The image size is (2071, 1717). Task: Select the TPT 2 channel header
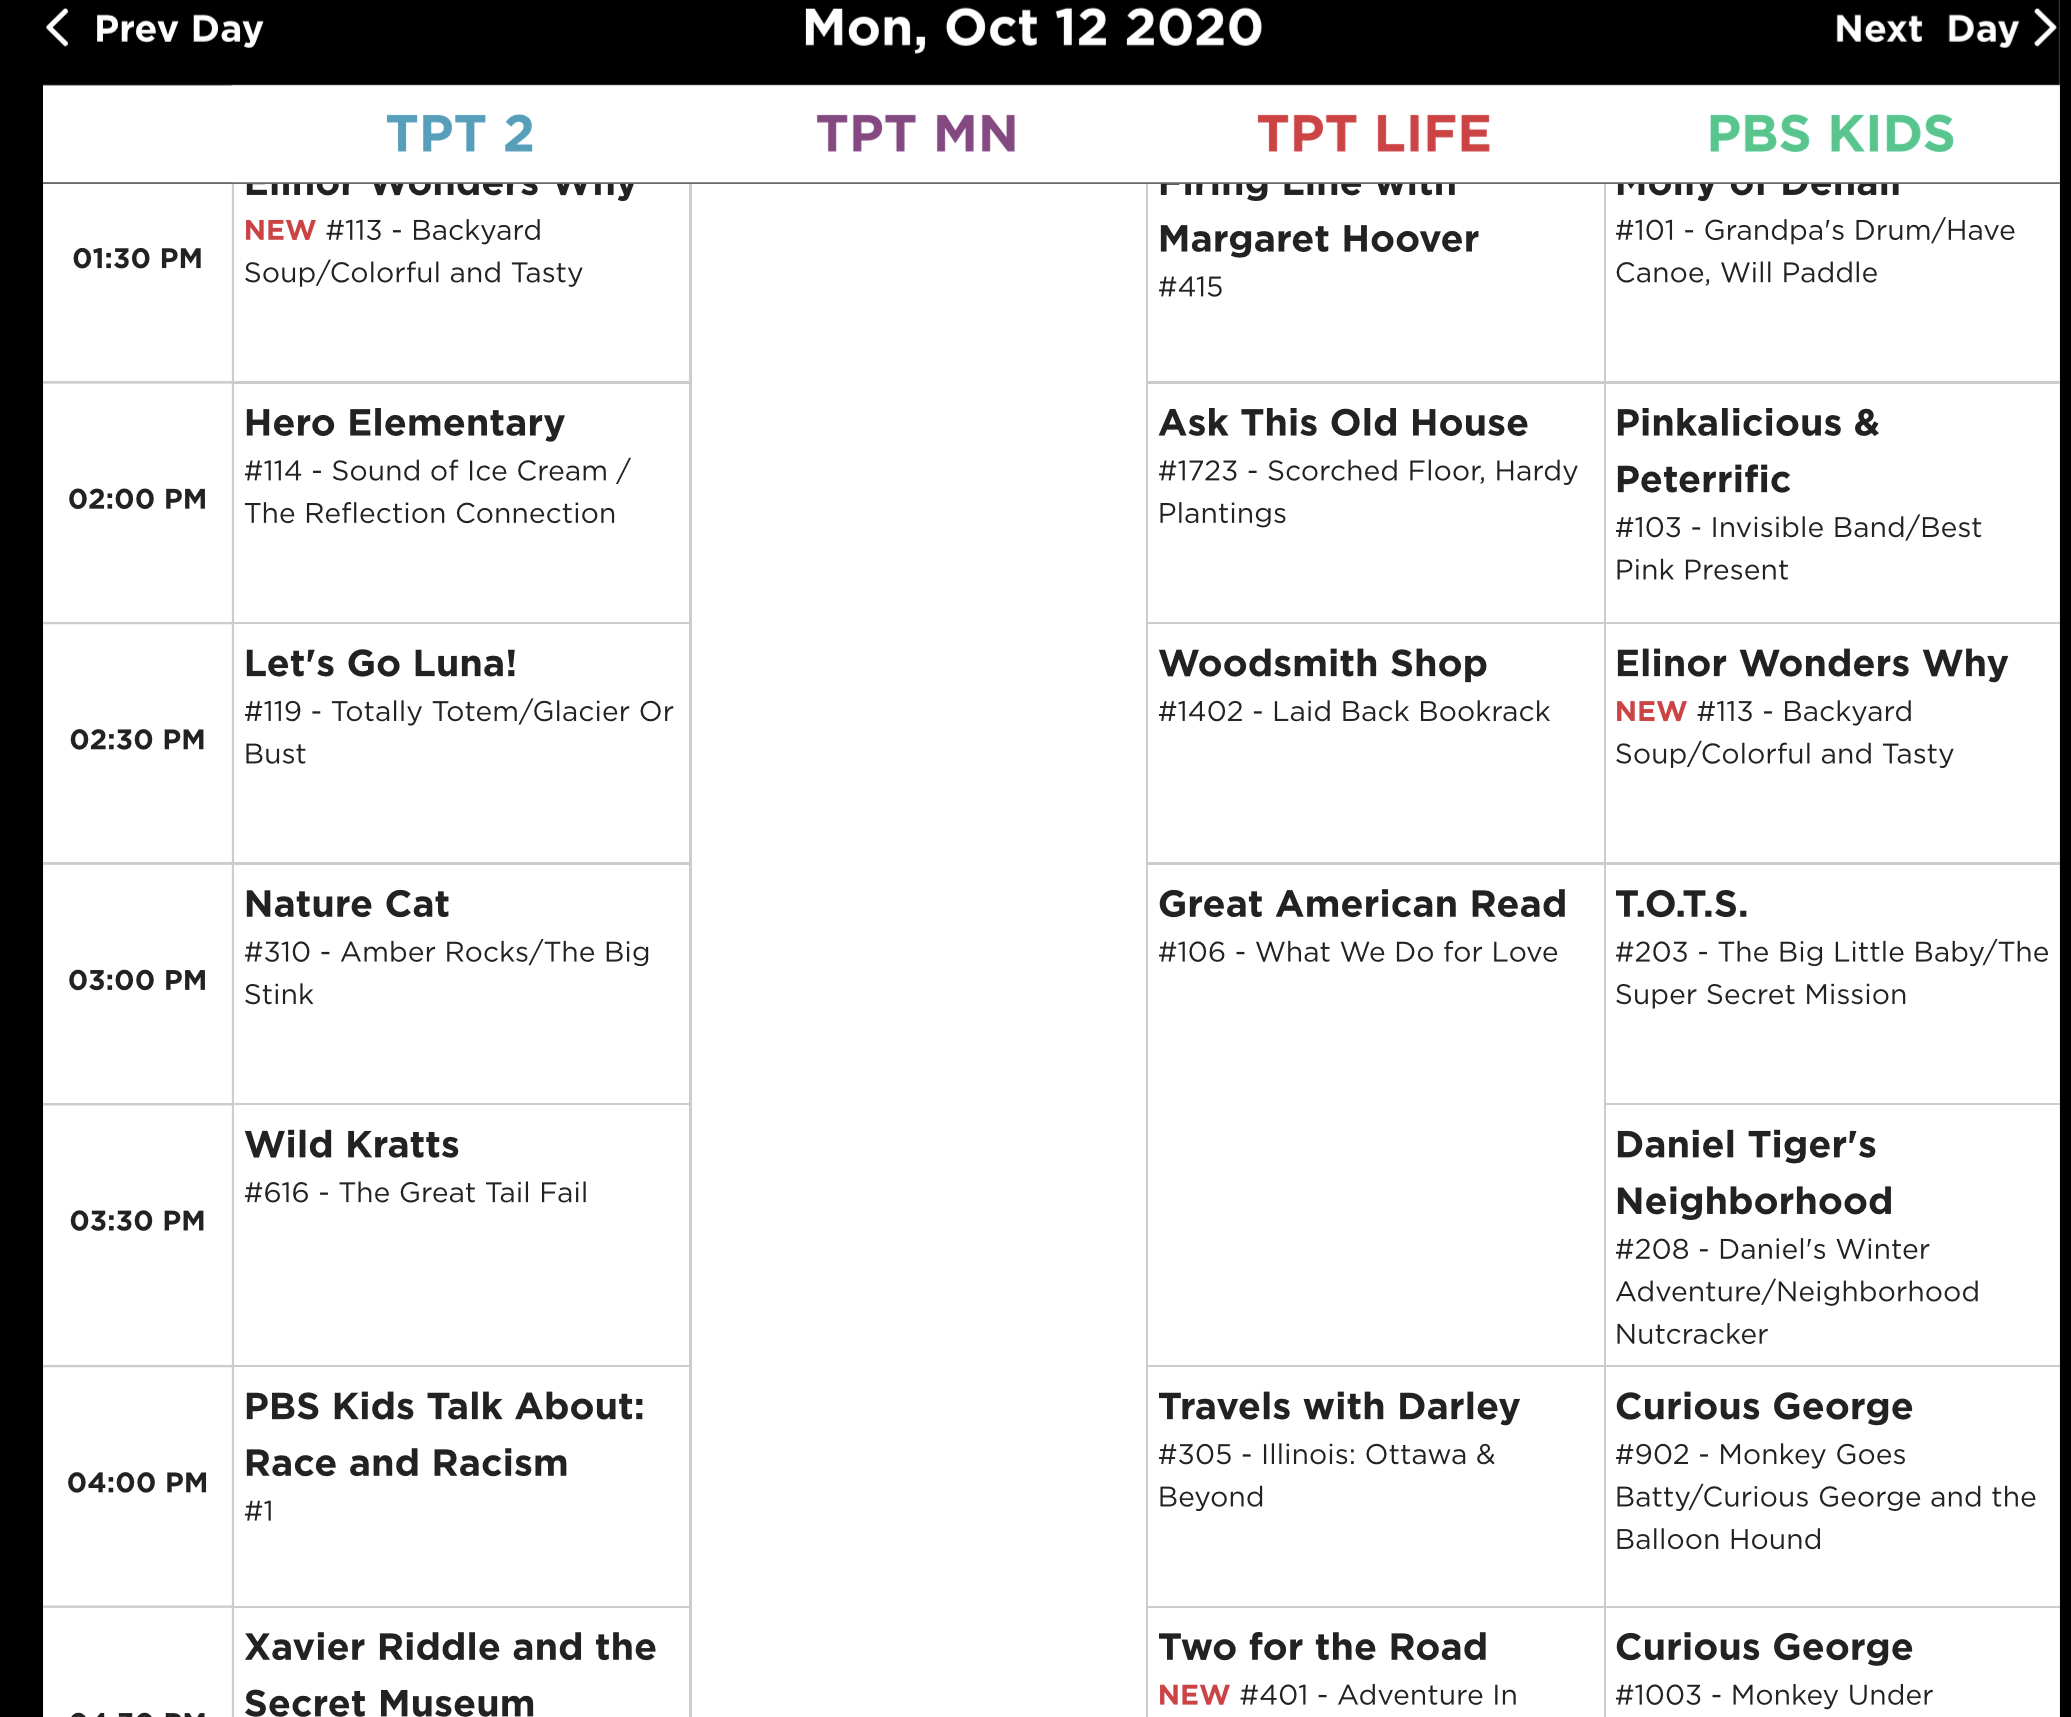click(x=460, y=134)
